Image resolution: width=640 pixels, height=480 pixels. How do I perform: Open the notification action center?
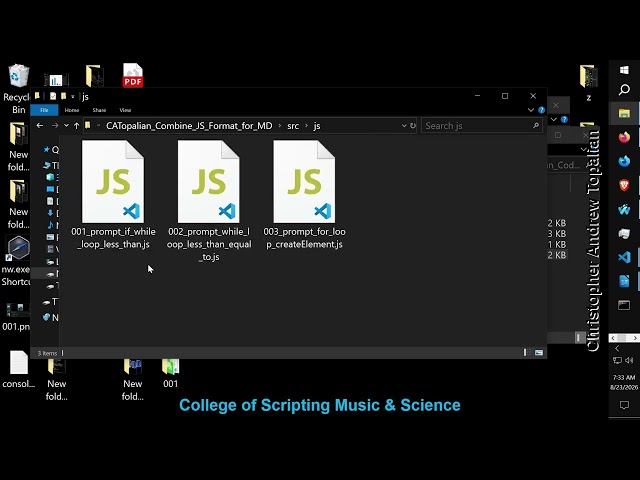coord(624,405)
